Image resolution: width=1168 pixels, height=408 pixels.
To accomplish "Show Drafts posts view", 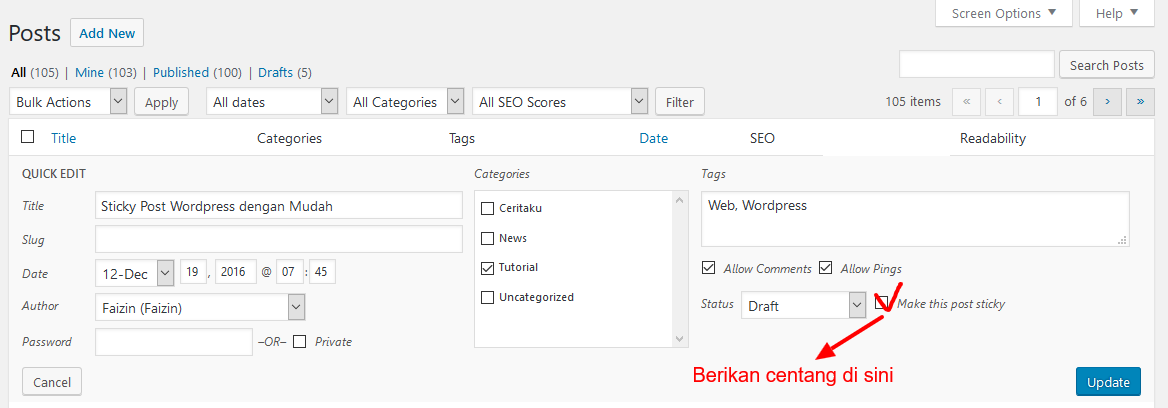I will [x=276, y=72].
